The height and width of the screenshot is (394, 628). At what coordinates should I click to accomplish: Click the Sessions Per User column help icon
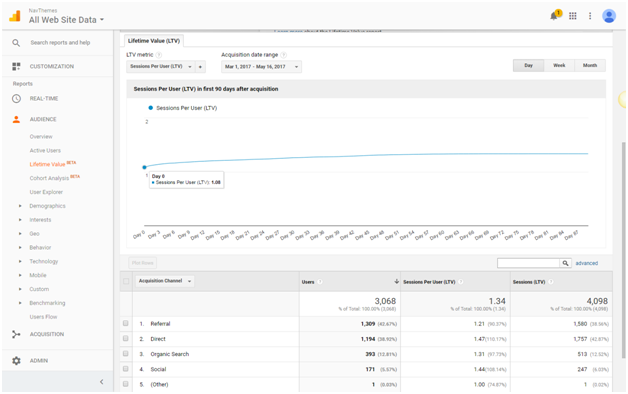(461, 282)
